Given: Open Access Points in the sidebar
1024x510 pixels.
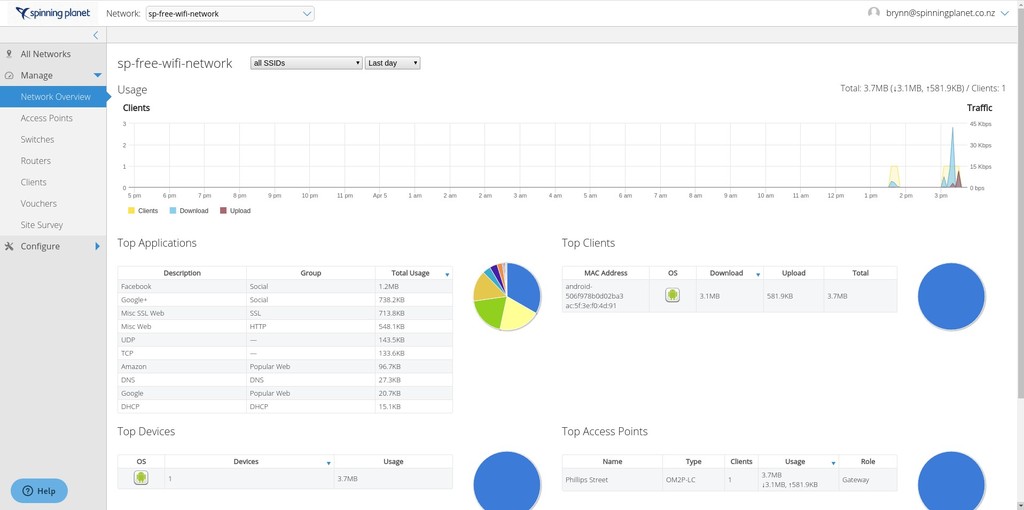Looking at the screenshot, I should (x=46, y=118).
